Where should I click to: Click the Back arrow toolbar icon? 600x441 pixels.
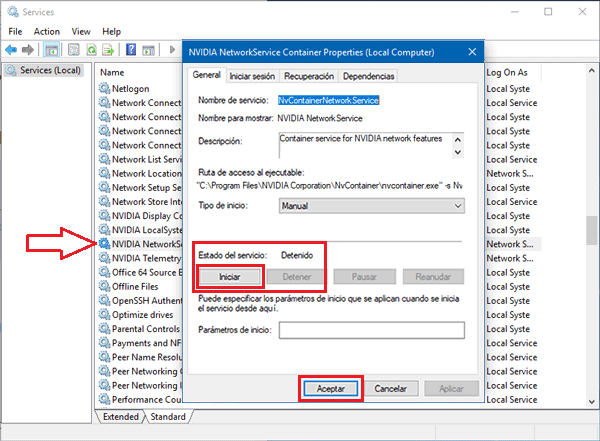pyautogui.click(x=11, y=50)
